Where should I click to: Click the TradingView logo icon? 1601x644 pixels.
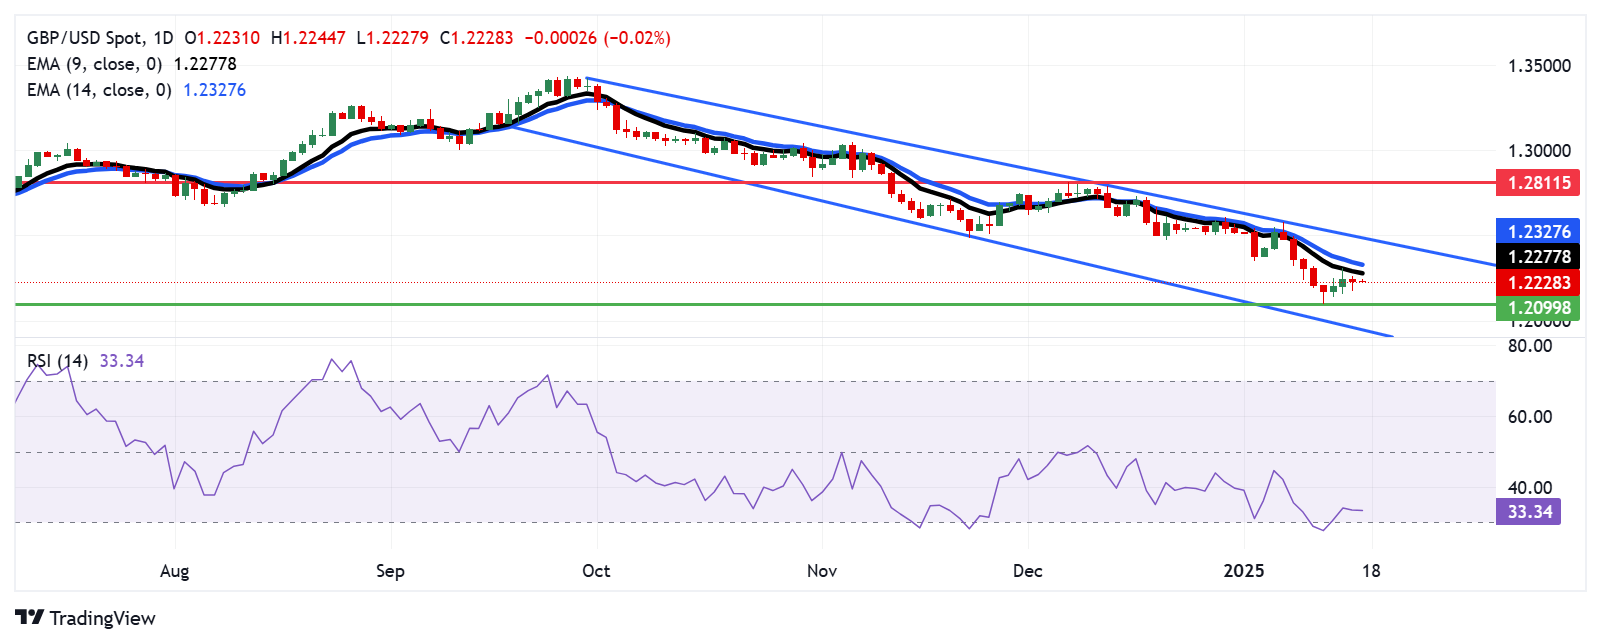(29, 618)
